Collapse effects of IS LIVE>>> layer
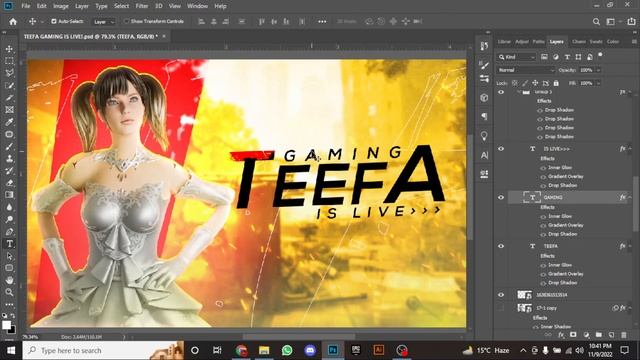Image resolution: width=640 pixels, height=360 pixels. (630, 149)
